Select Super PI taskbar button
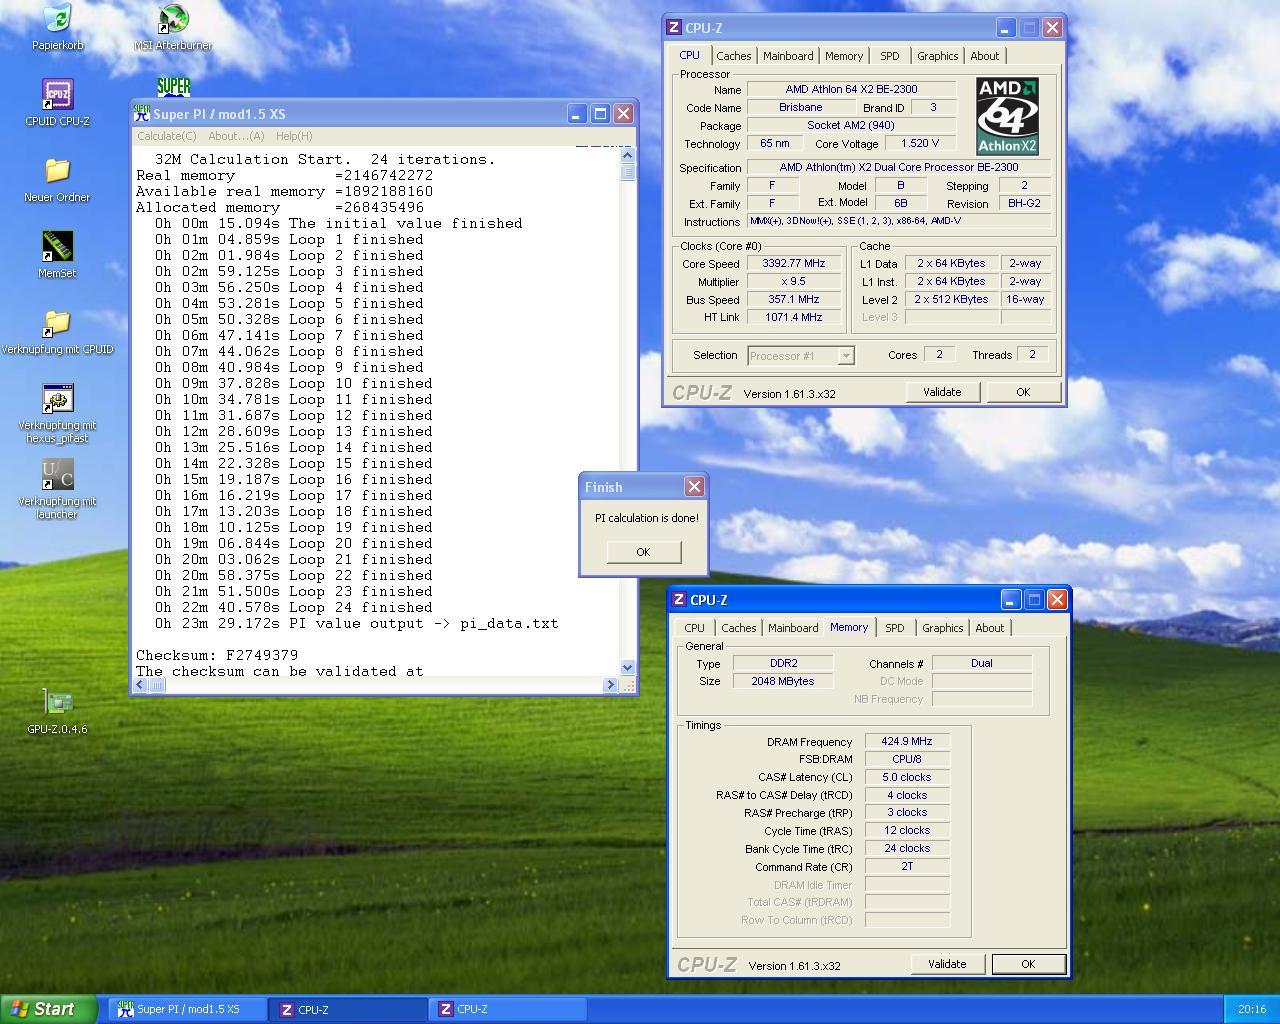Screen dimensions: 1280x1024 [x=188, y=1010]
